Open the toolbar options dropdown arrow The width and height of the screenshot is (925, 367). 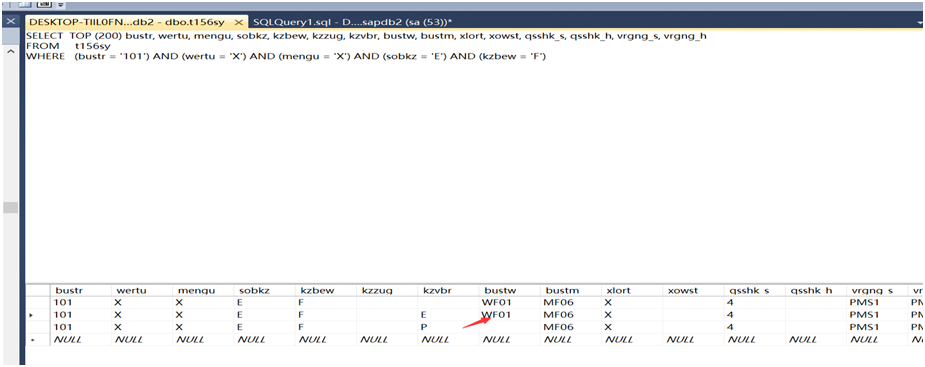point(60,5)
